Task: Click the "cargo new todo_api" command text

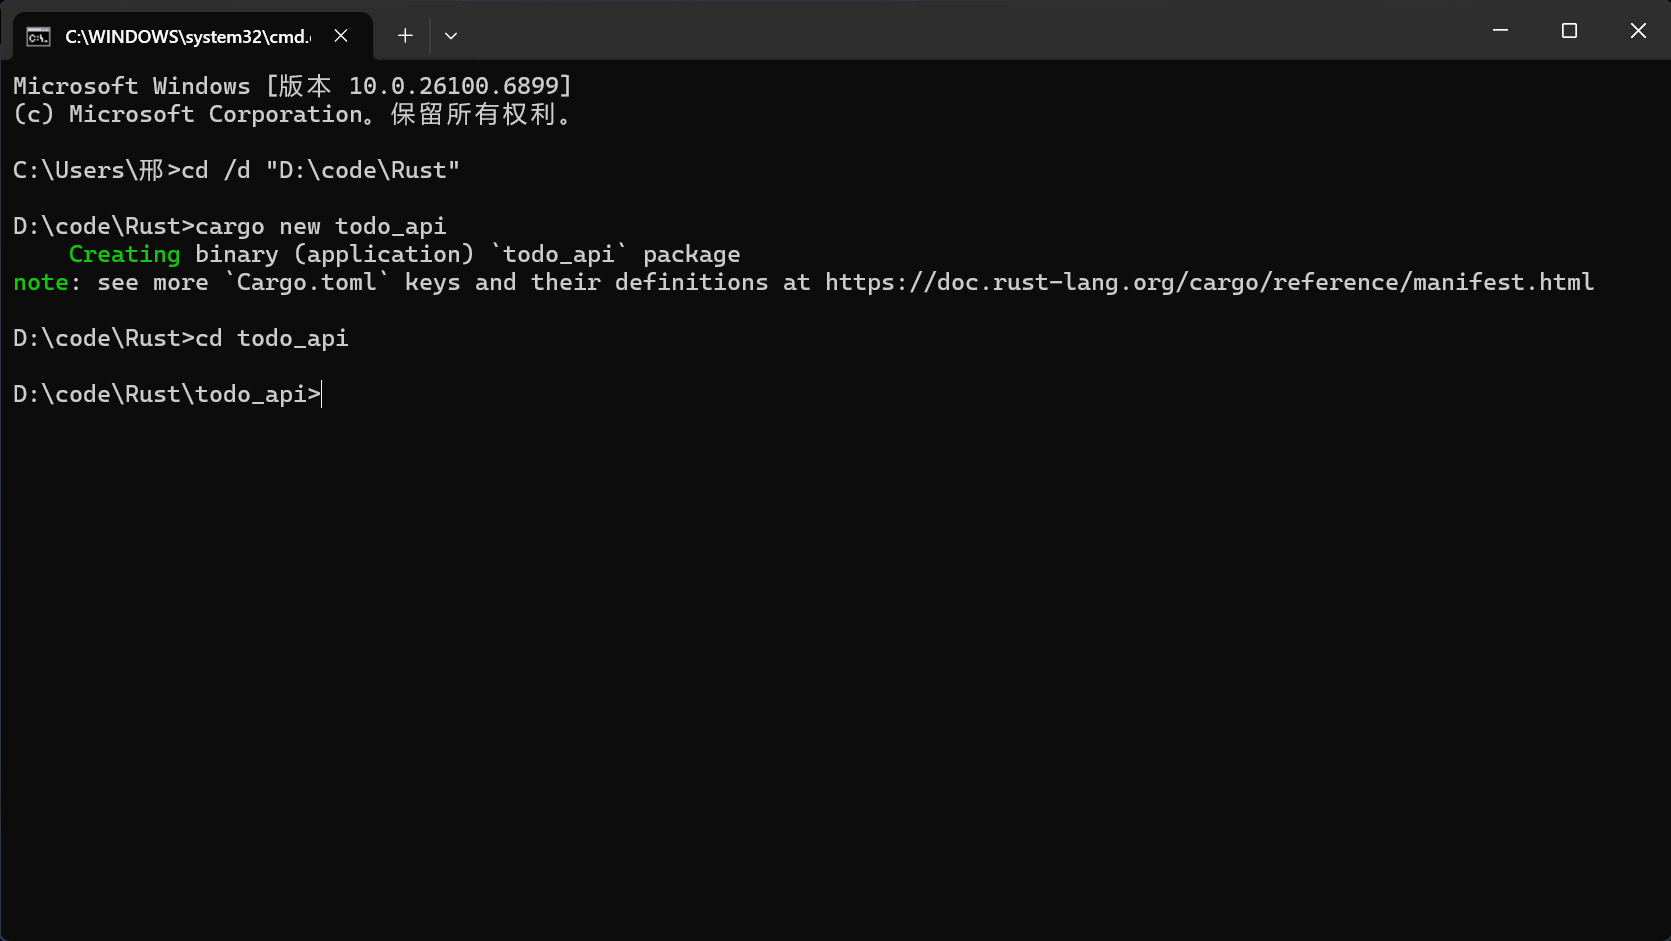Action: pyautogui.click(x=321, y=227)
